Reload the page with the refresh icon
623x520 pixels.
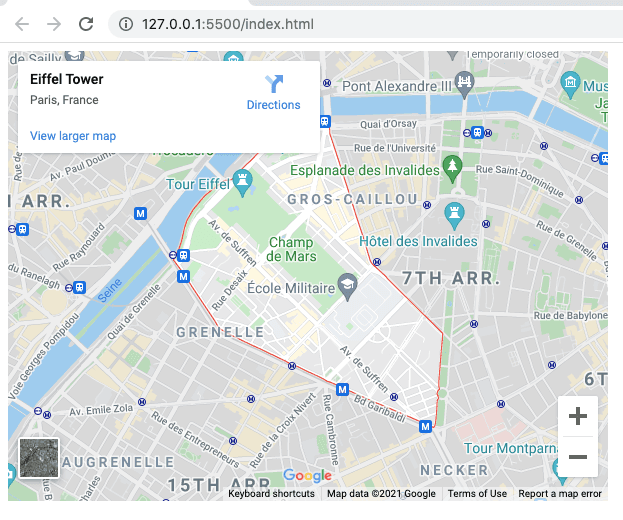pos(87,24)
